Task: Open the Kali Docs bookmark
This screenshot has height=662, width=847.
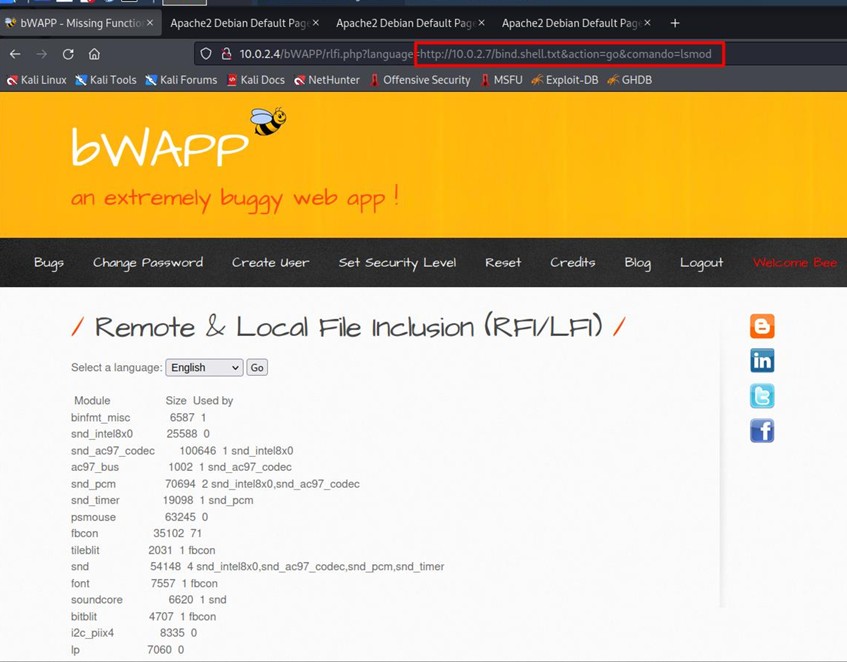Action: (x=256, y=80)
